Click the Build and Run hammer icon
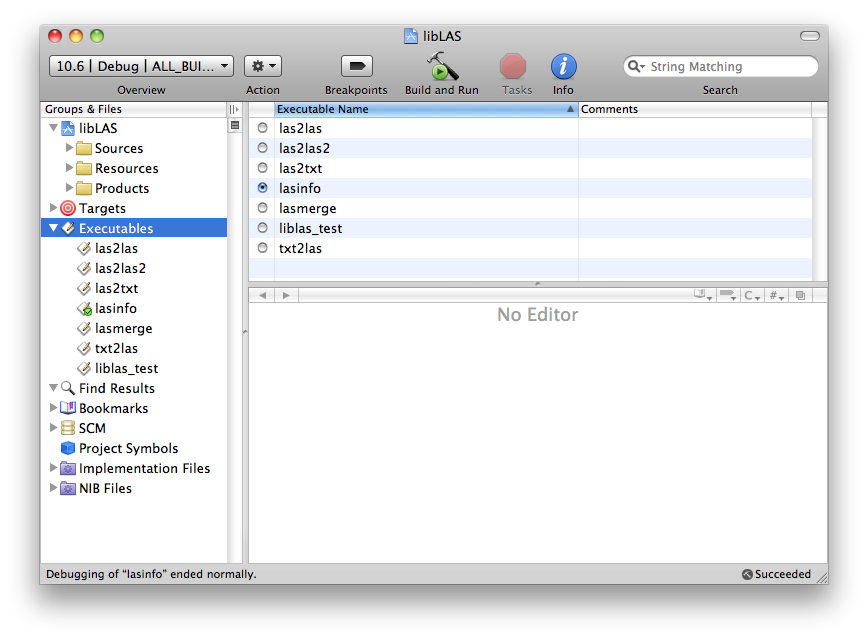 [441, 67]
